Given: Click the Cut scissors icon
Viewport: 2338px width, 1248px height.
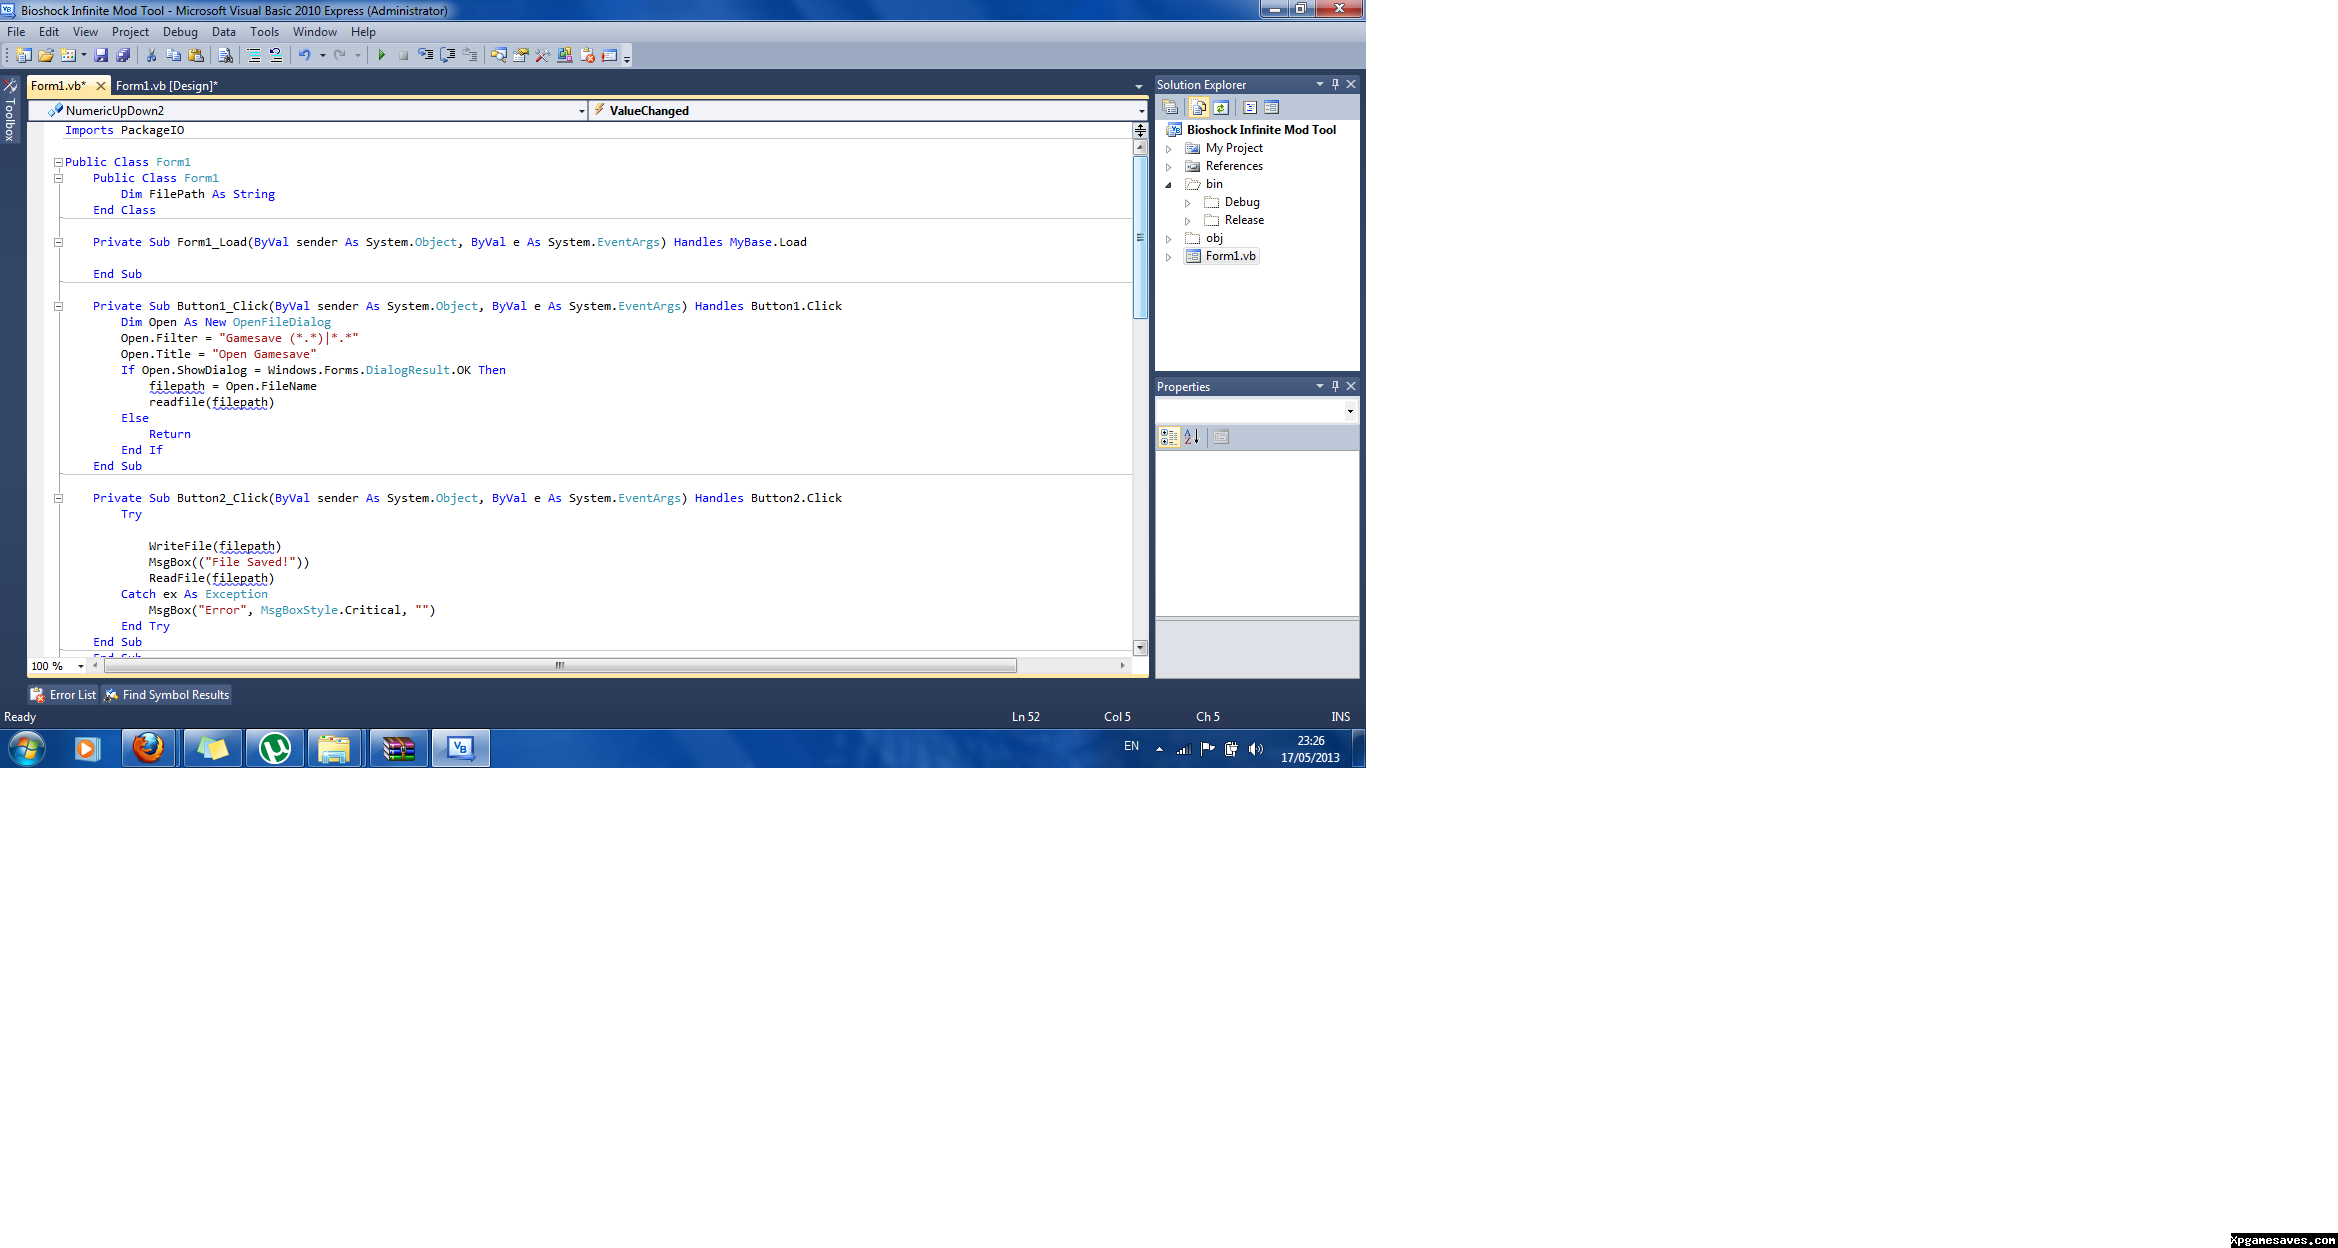Looking at the screenshot, I should point(151,55).
